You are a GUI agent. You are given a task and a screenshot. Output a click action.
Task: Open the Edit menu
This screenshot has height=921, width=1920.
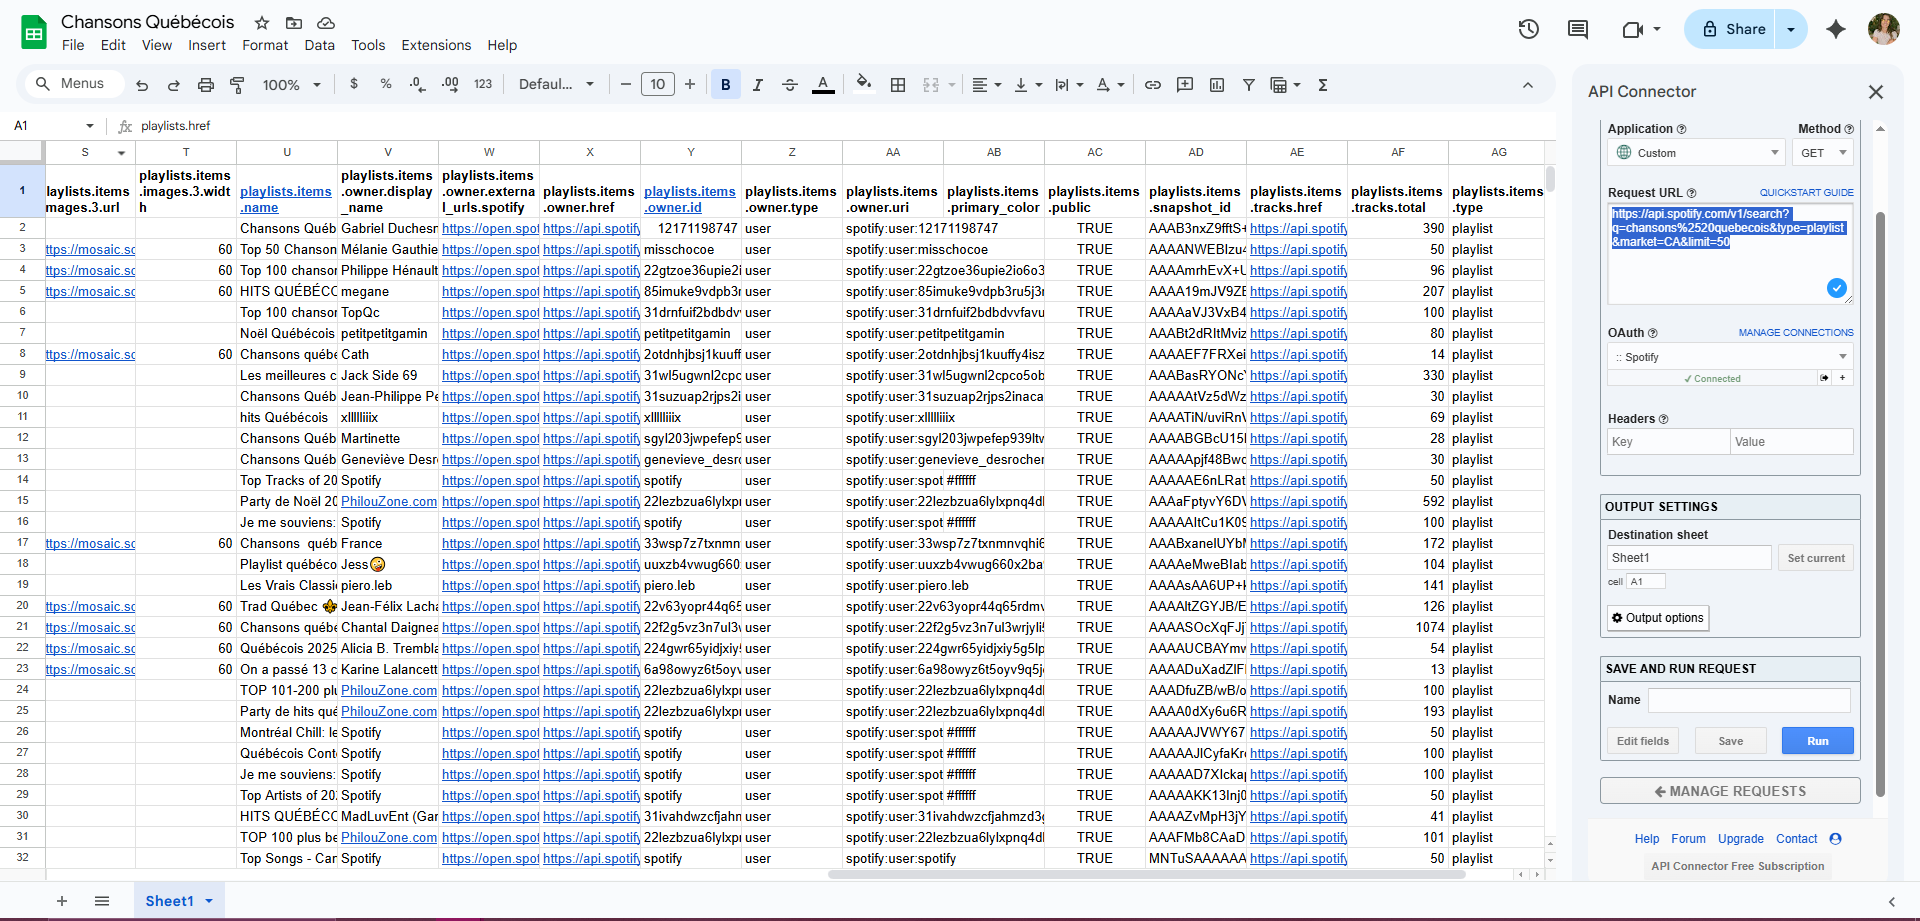(x=113, y=45)
